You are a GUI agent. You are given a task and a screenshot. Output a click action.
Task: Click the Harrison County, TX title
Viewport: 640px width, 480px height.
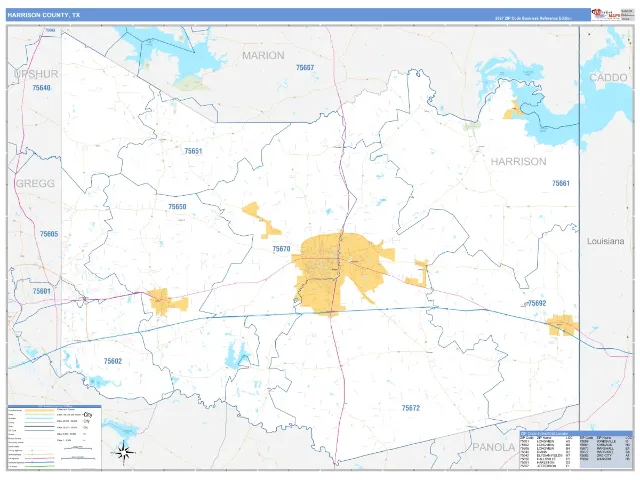44,15
